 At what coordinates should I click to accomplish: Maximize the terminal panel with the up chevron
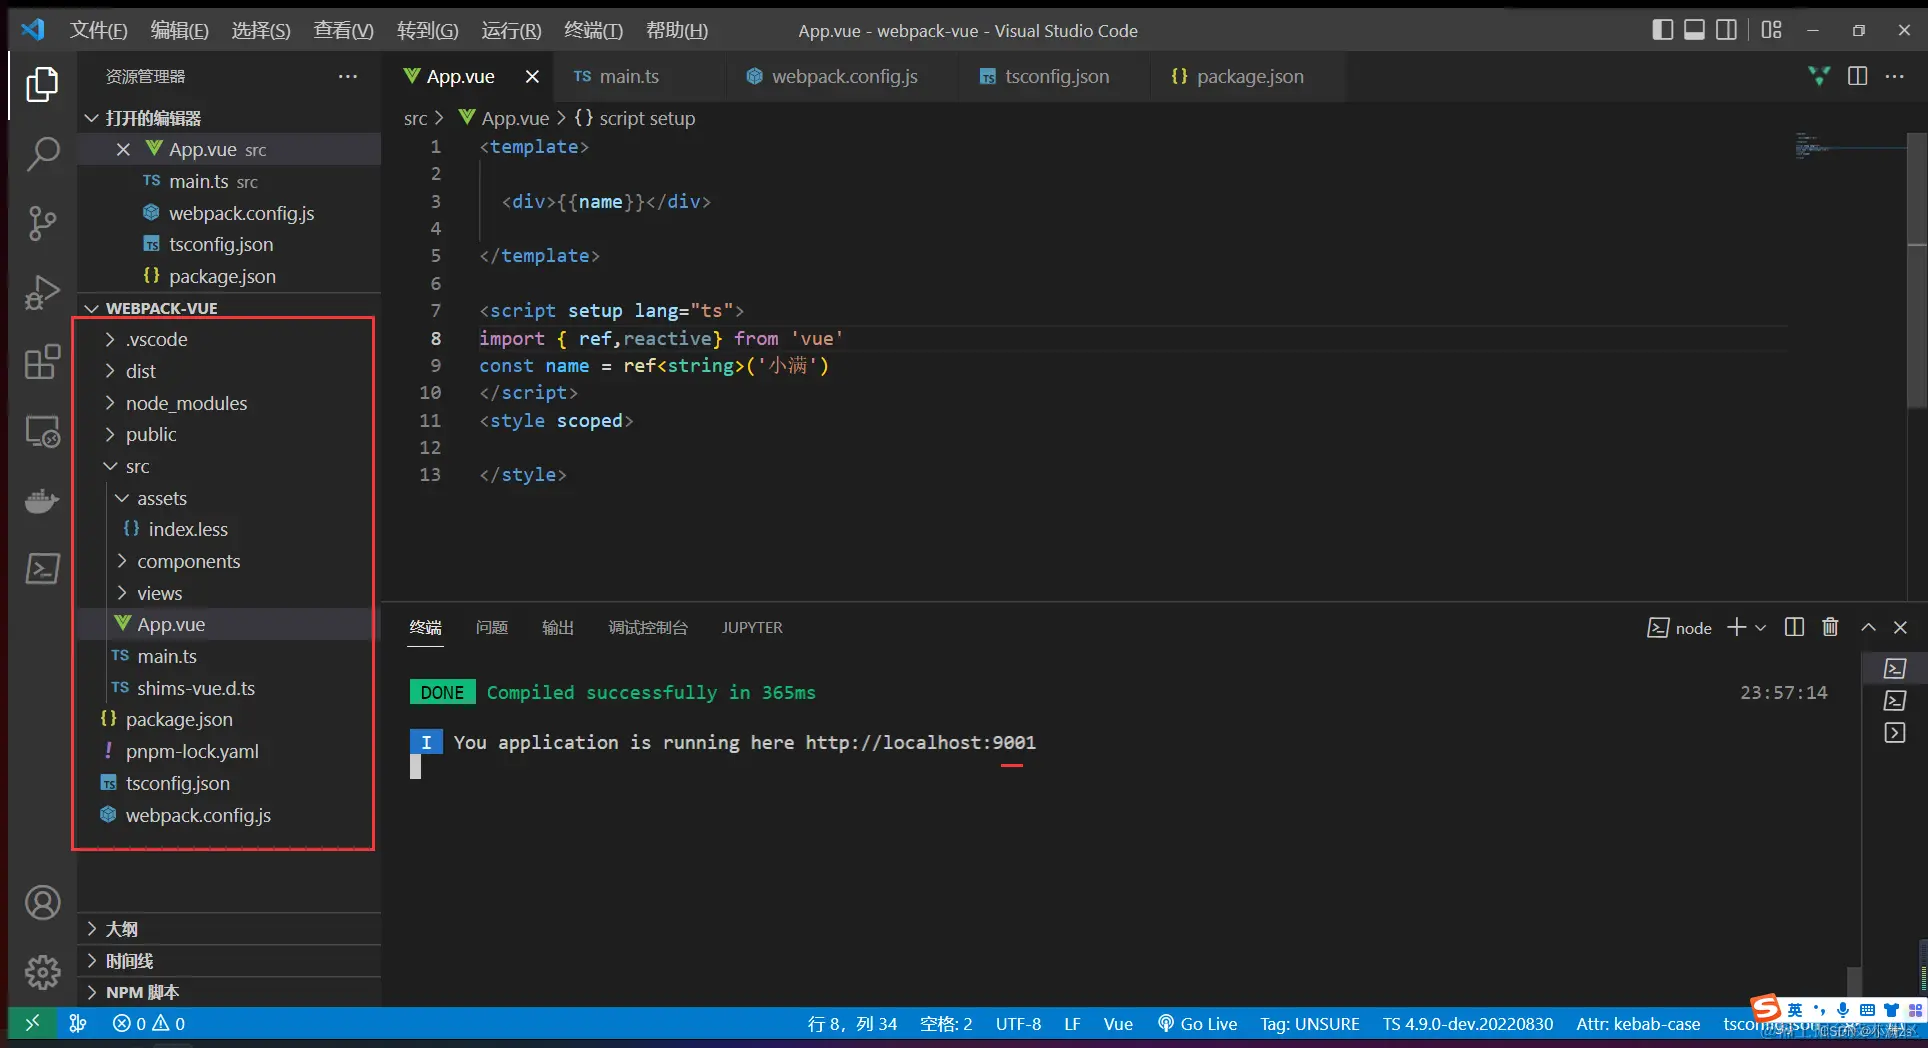click(1868, 627)
